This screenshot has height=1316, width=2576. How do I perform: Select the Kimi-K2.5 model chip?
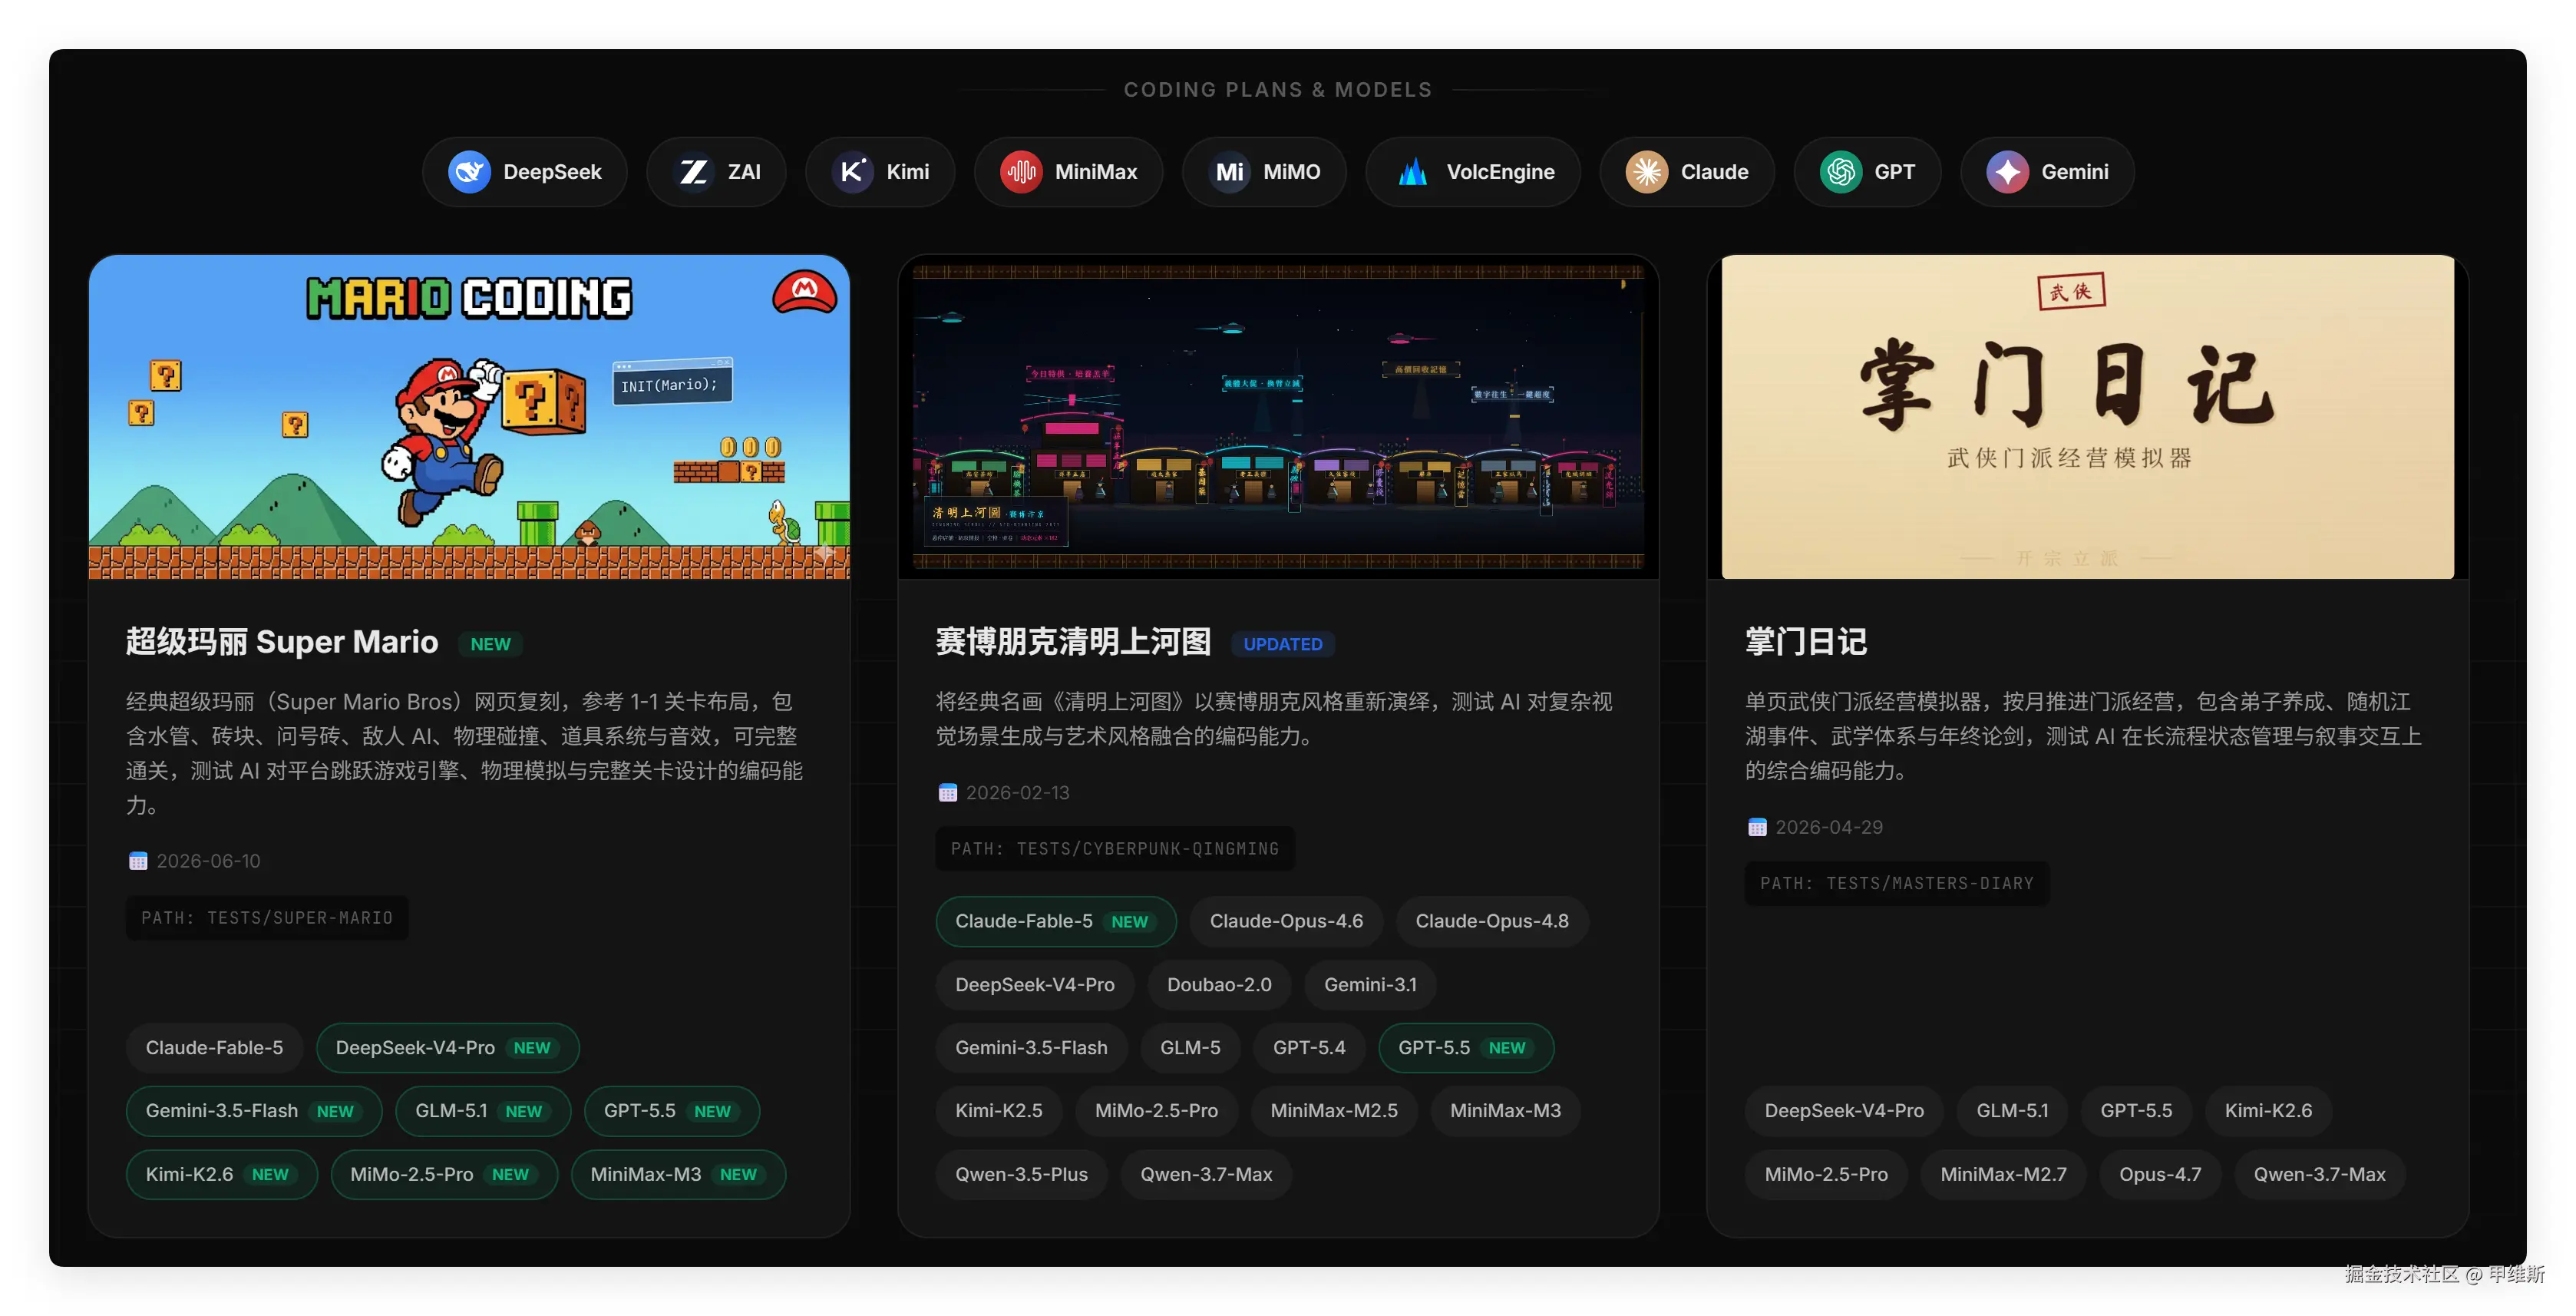tap(999, 1111)
